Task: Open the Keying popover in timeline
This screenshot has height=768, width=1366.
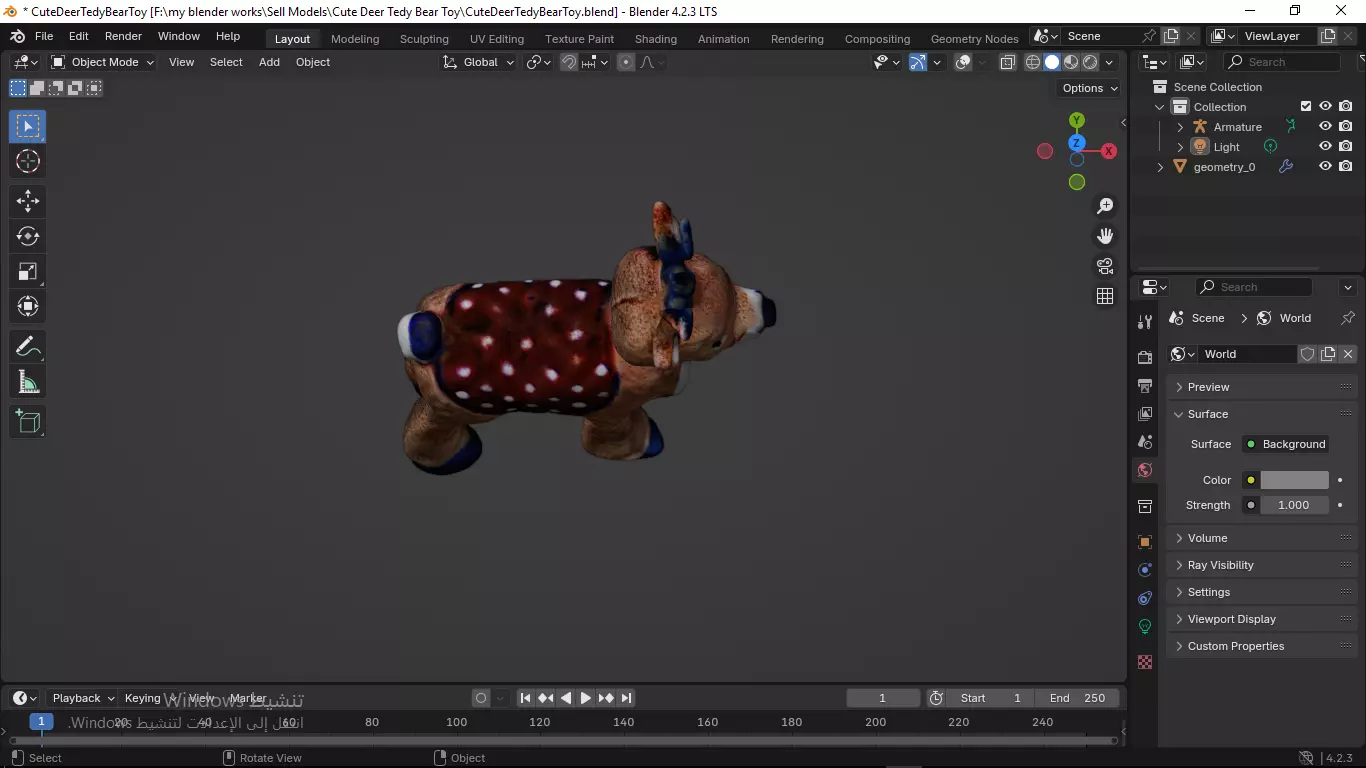Action: tap(149, 698)
